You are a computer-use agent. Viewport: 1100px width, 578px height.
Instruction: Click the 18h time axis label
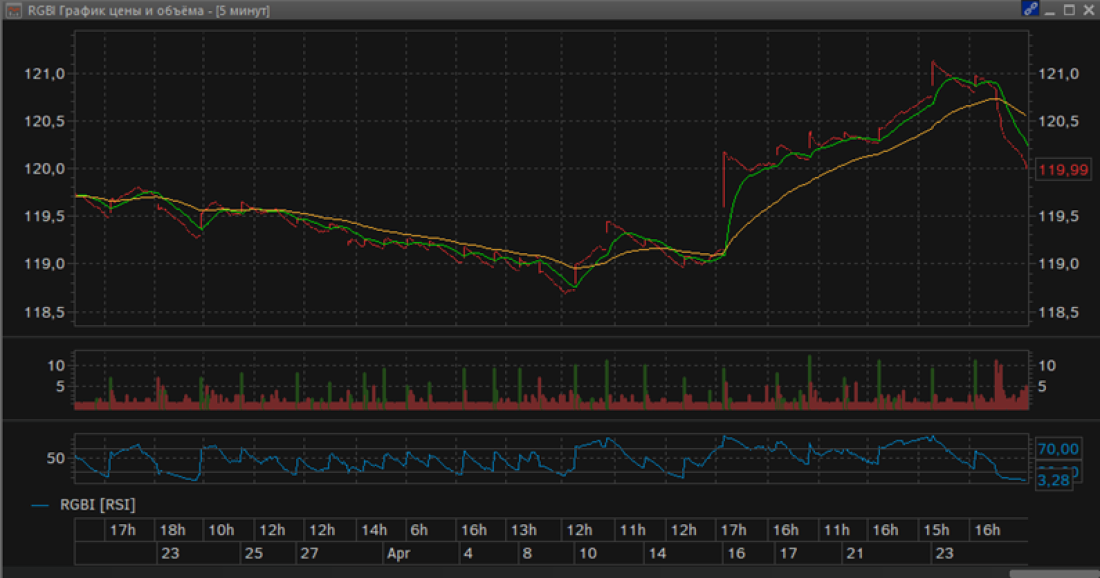point(173,530)
